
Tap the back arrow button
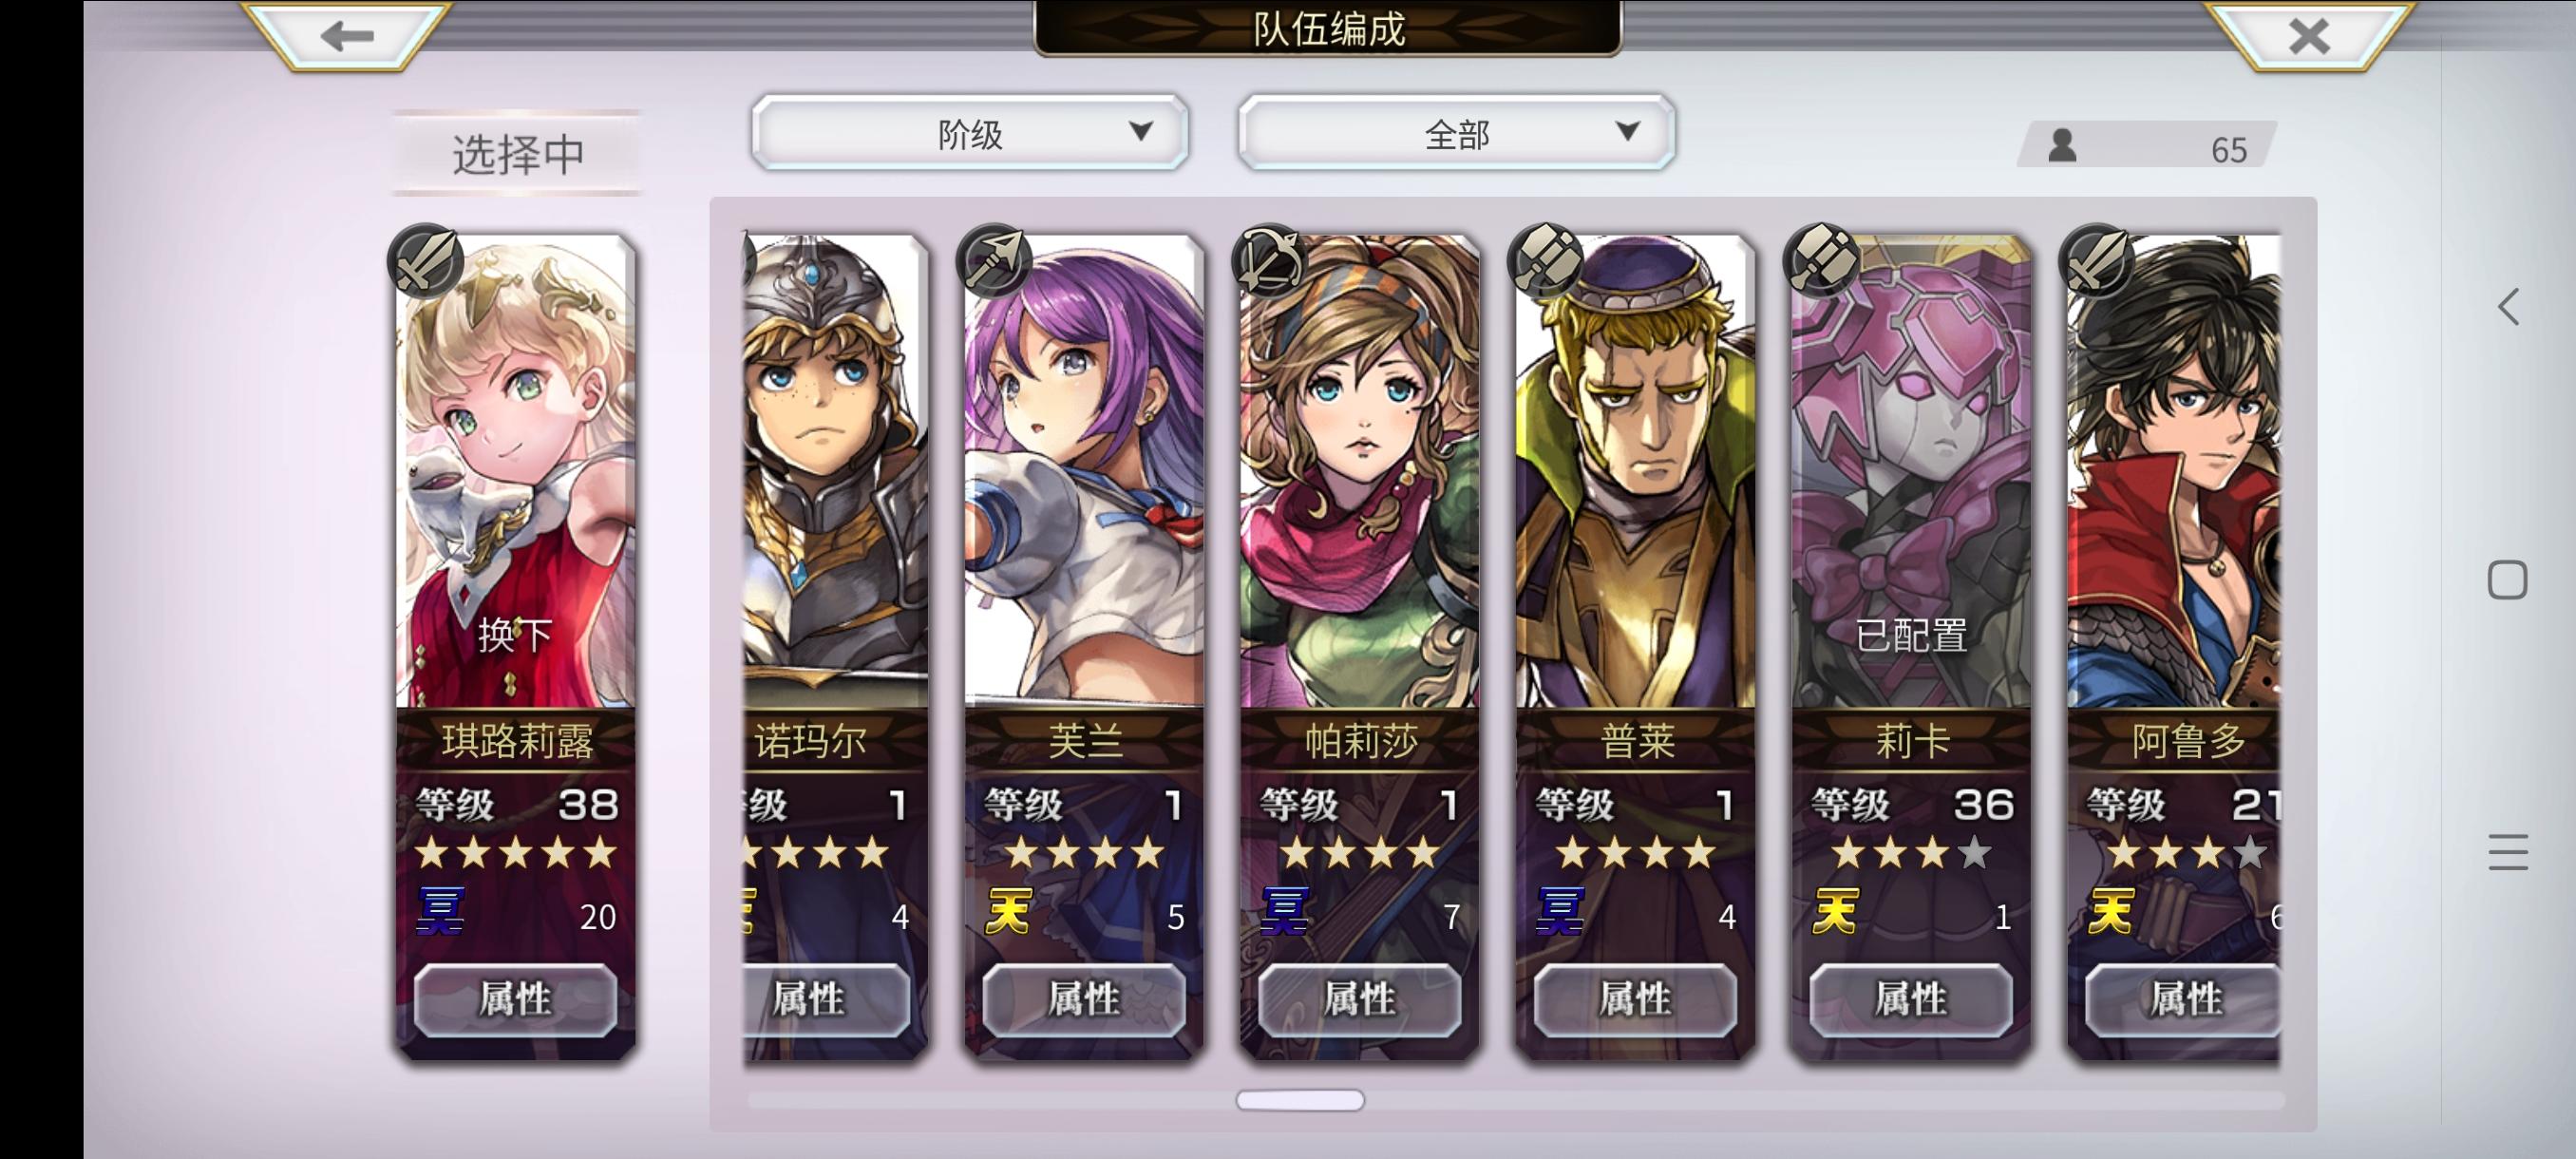pos(347,36)
